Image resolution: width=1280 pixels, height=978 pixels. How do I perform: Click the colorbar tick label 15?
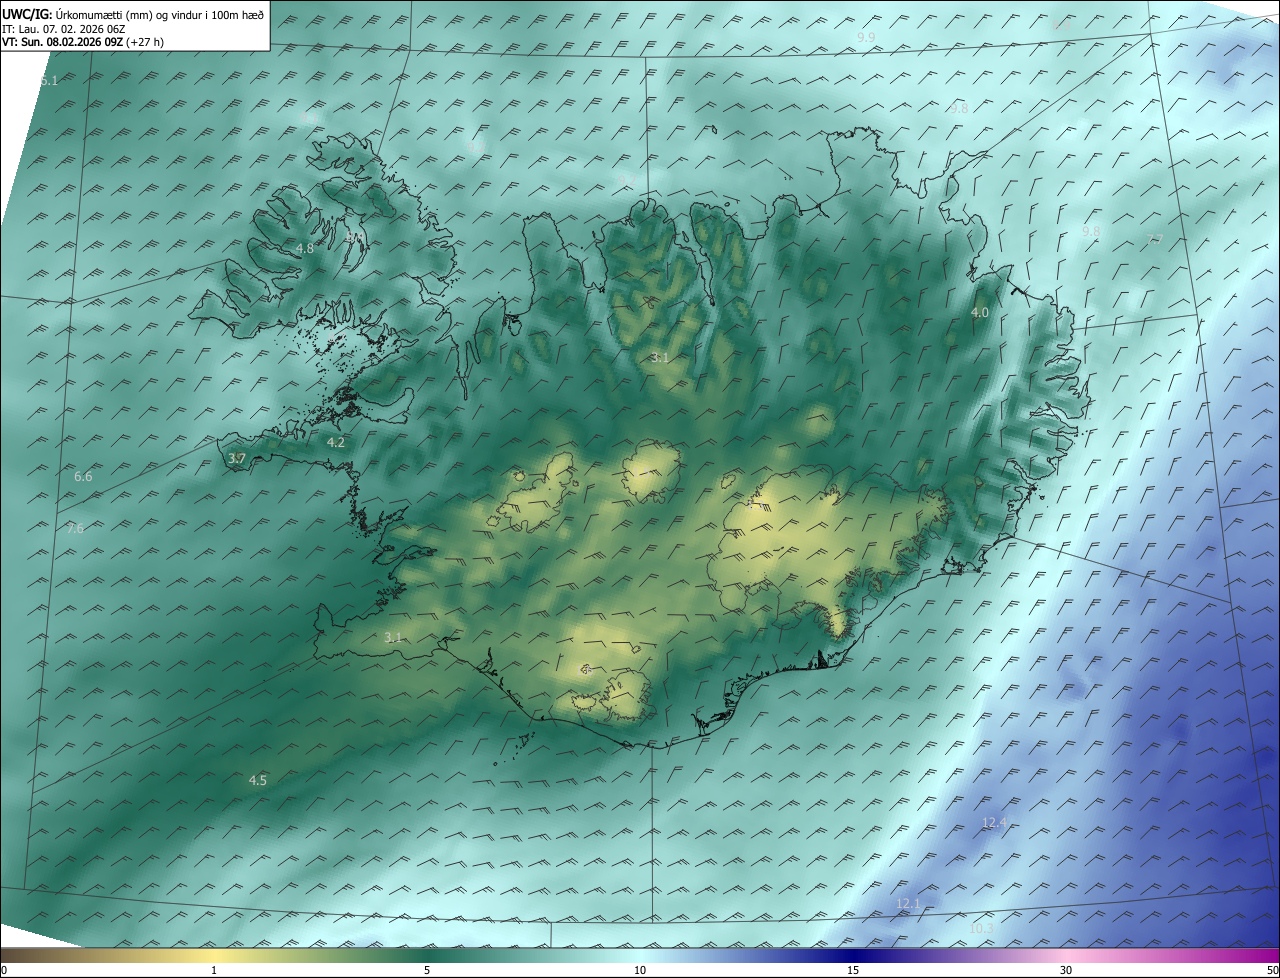click(x=853, y=971)
